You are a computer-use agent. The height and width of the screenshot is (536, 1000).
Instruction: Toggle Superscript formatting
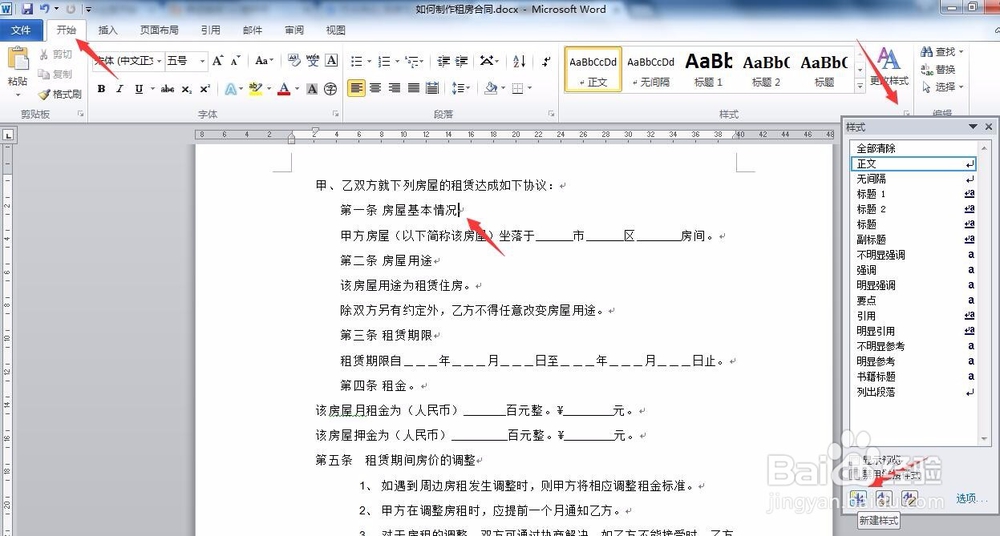205,89
